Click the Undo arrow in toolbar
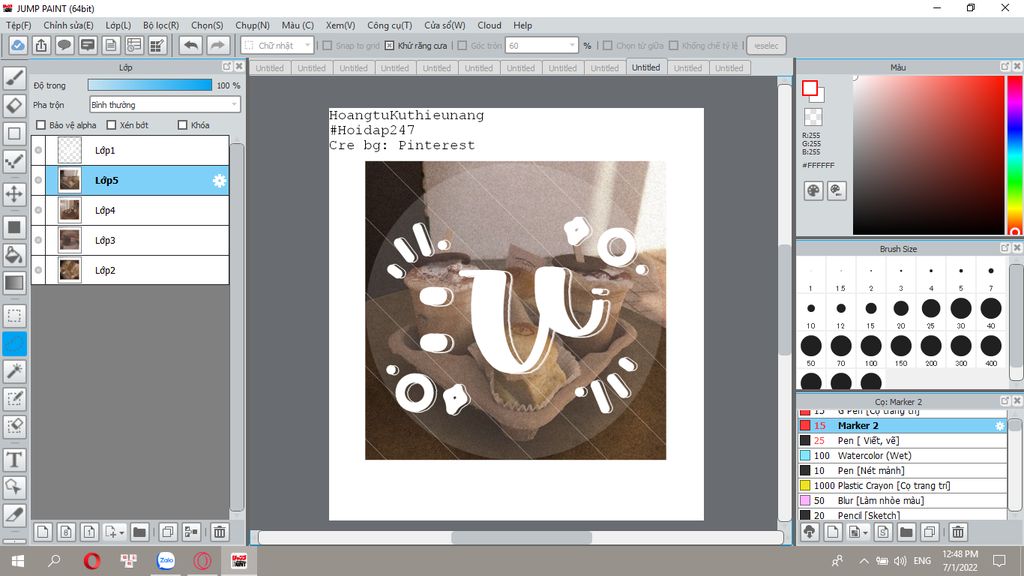 pos(191,46)
